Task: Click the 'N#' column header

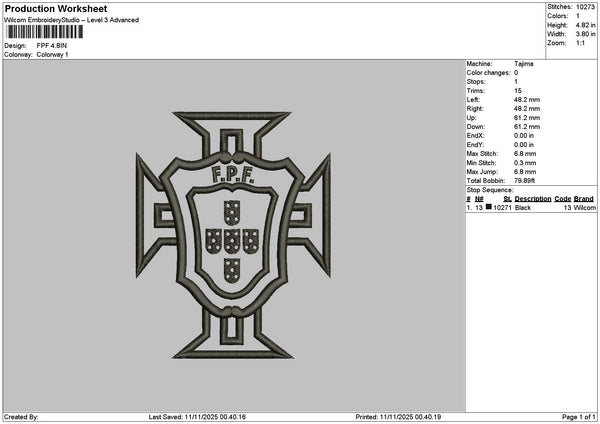Action: coord(479,199)
